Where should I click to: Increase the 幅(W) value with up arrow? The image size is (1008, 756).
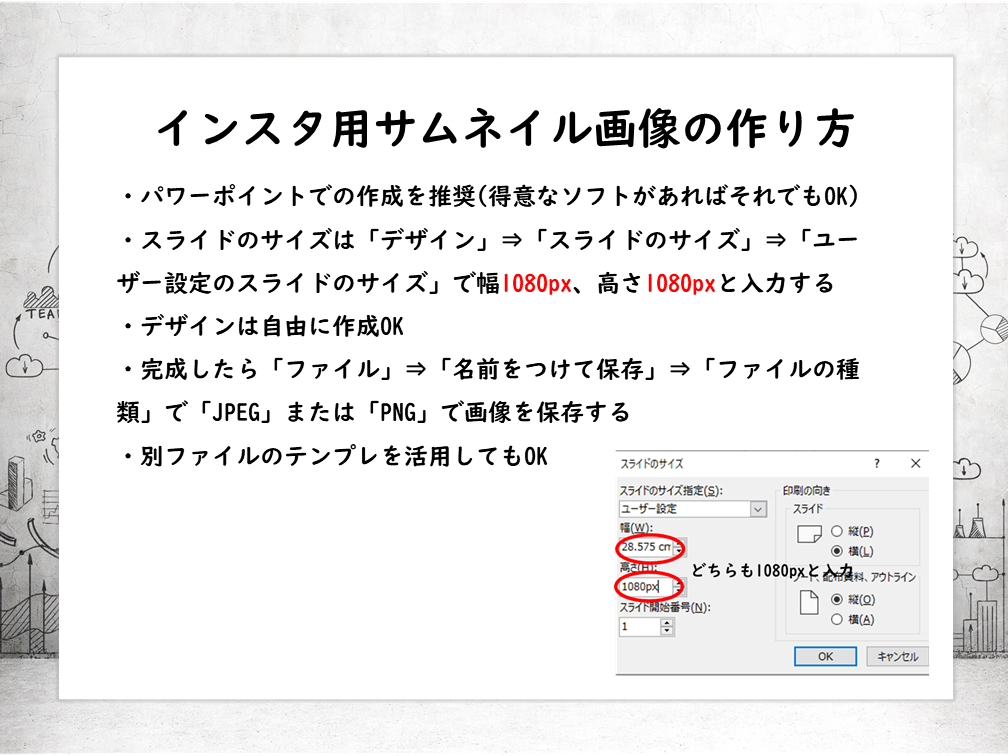pos(679,543)
